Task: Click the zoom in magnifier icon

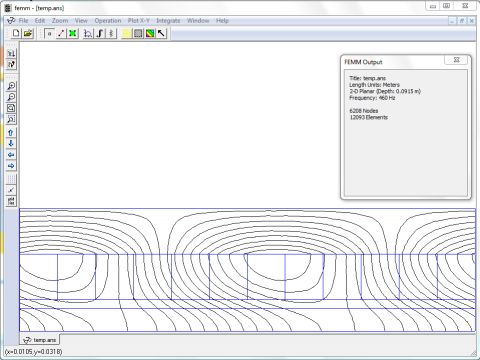Action: pyautogui.click(x=11, y=86)
